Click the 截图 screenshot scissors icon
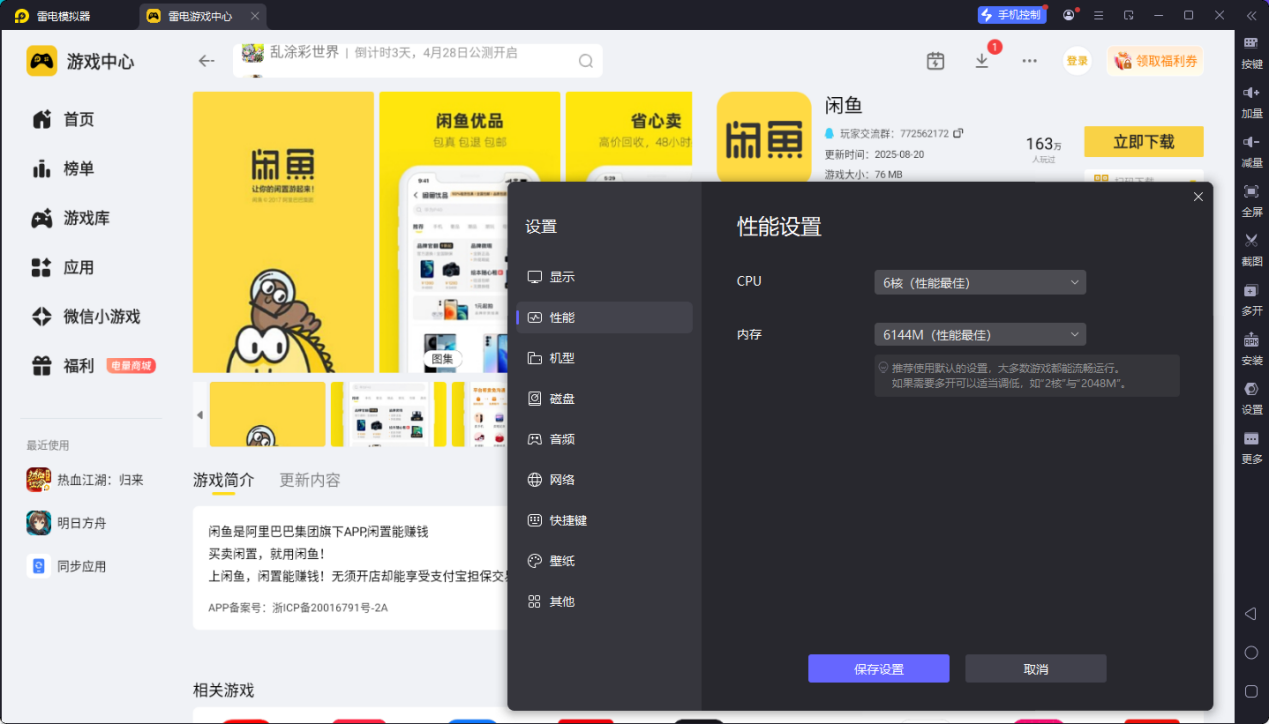 (x=1251, y=241)
